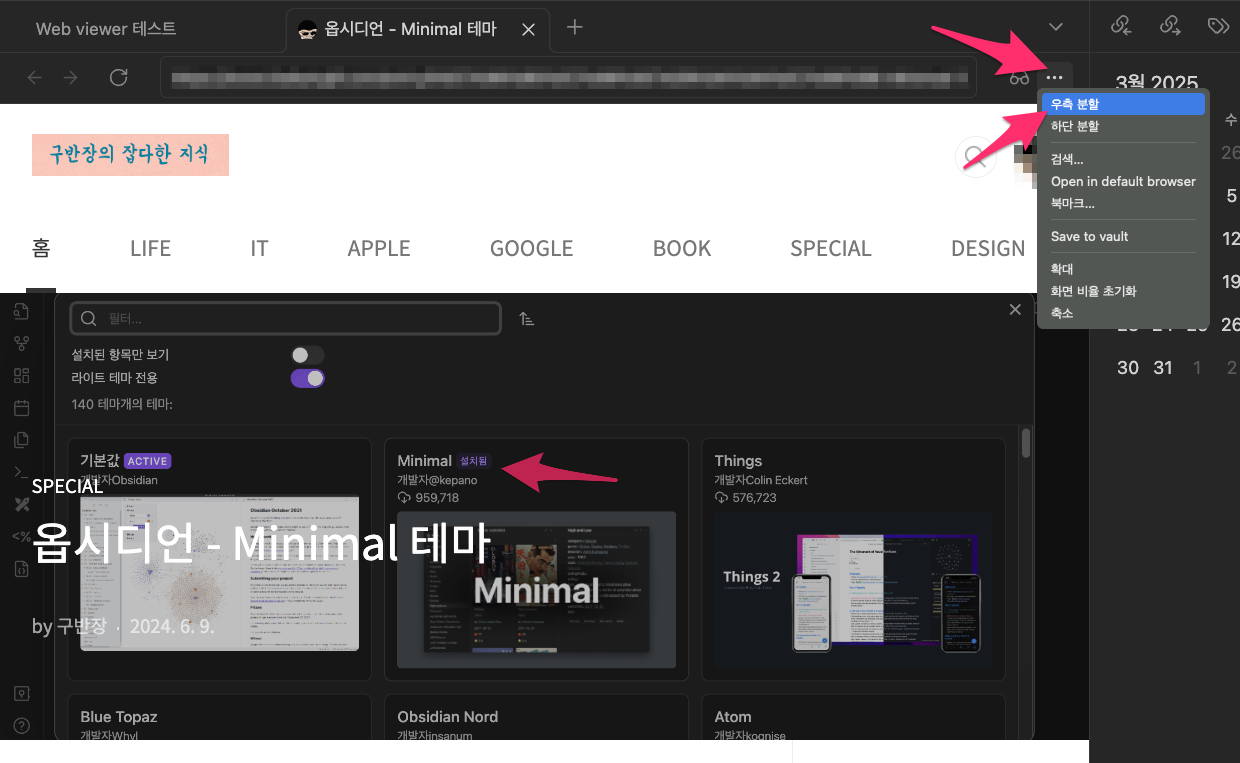Screen dimensions: 1240x763
Task: Select the '기본값' theme preview thumbnail
Action: [x=219, y=572]
